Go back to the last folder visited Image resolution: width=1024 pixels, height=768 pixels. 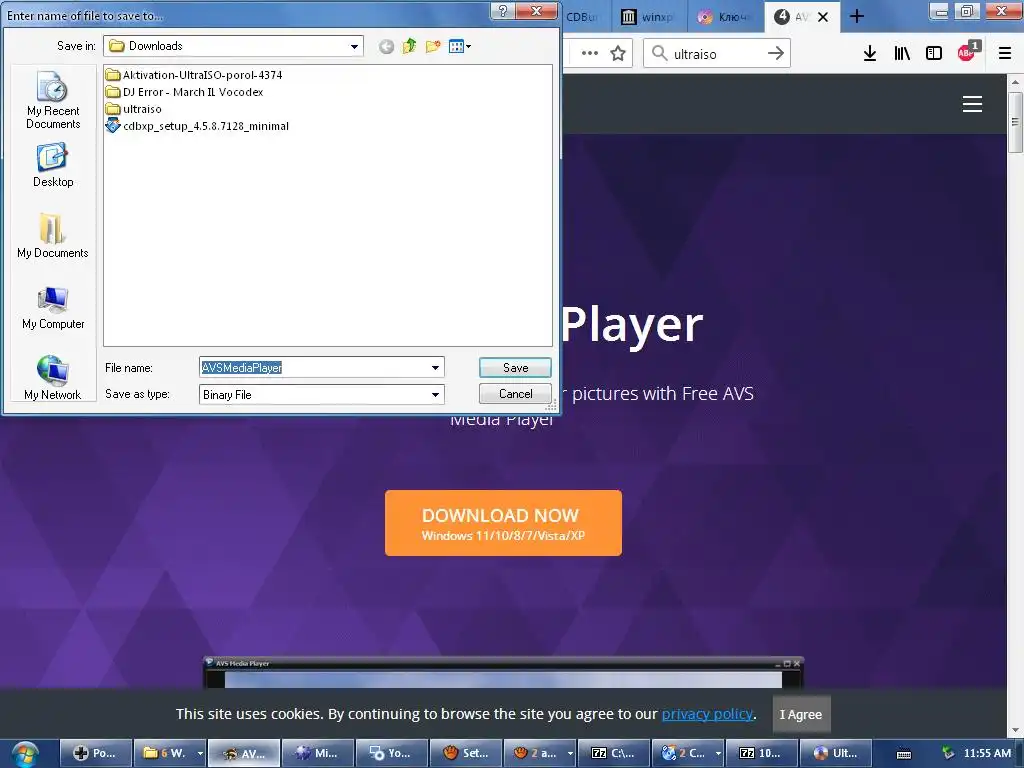[x=386, y=46]
